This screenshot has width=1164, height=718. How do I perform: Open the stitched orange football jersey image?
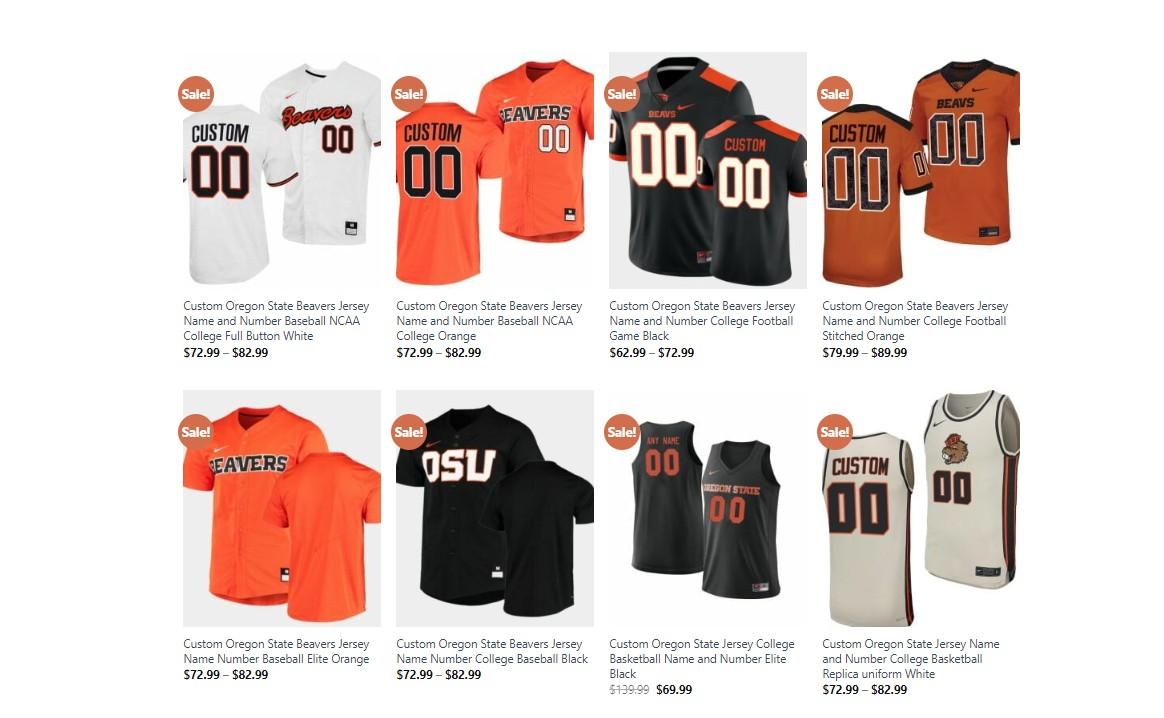tap(921, 170)
